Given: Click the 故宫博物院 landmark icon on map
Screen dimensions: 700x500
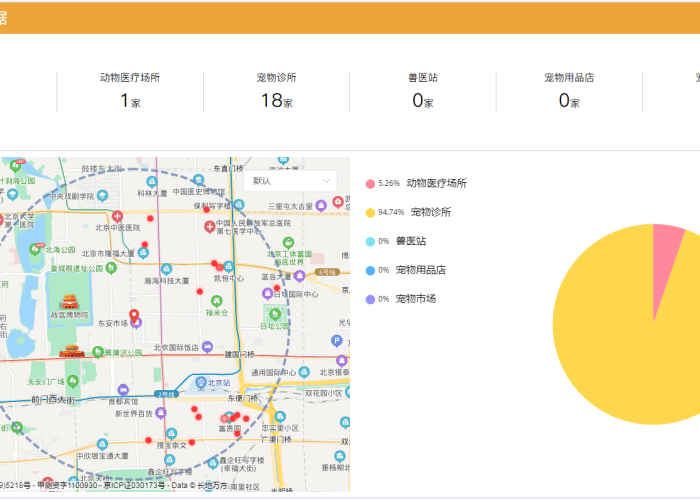Looking at the screenshot, I should (x=69, y=301).
